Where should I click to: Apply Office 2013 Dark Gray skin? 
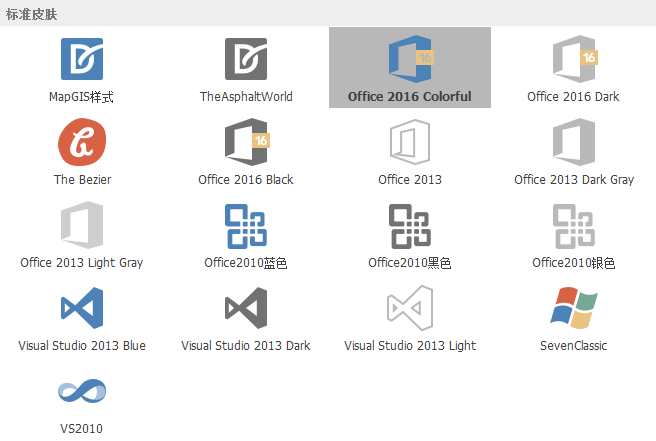[x=573, y=142]
